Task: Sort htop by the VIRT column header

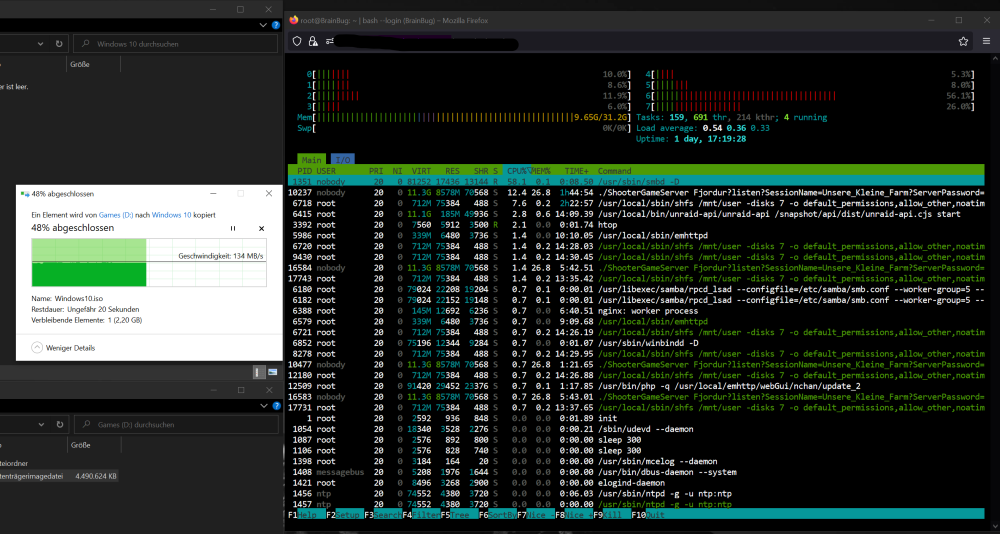Action: click(421, 171)
